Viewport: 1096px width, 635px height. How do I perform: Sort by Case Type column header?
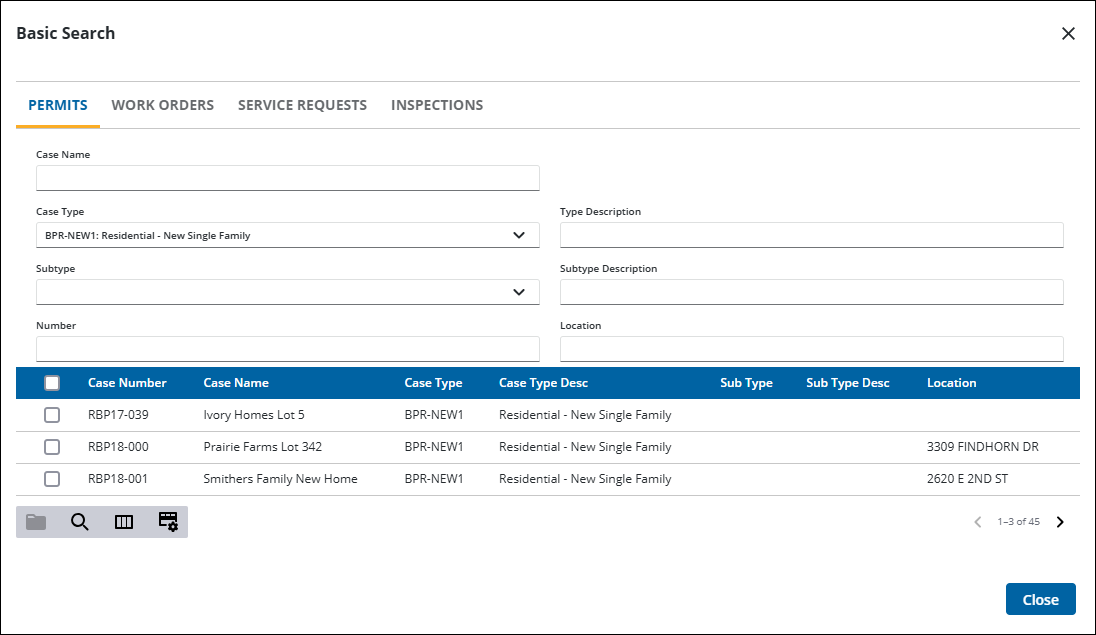[433, 383]
